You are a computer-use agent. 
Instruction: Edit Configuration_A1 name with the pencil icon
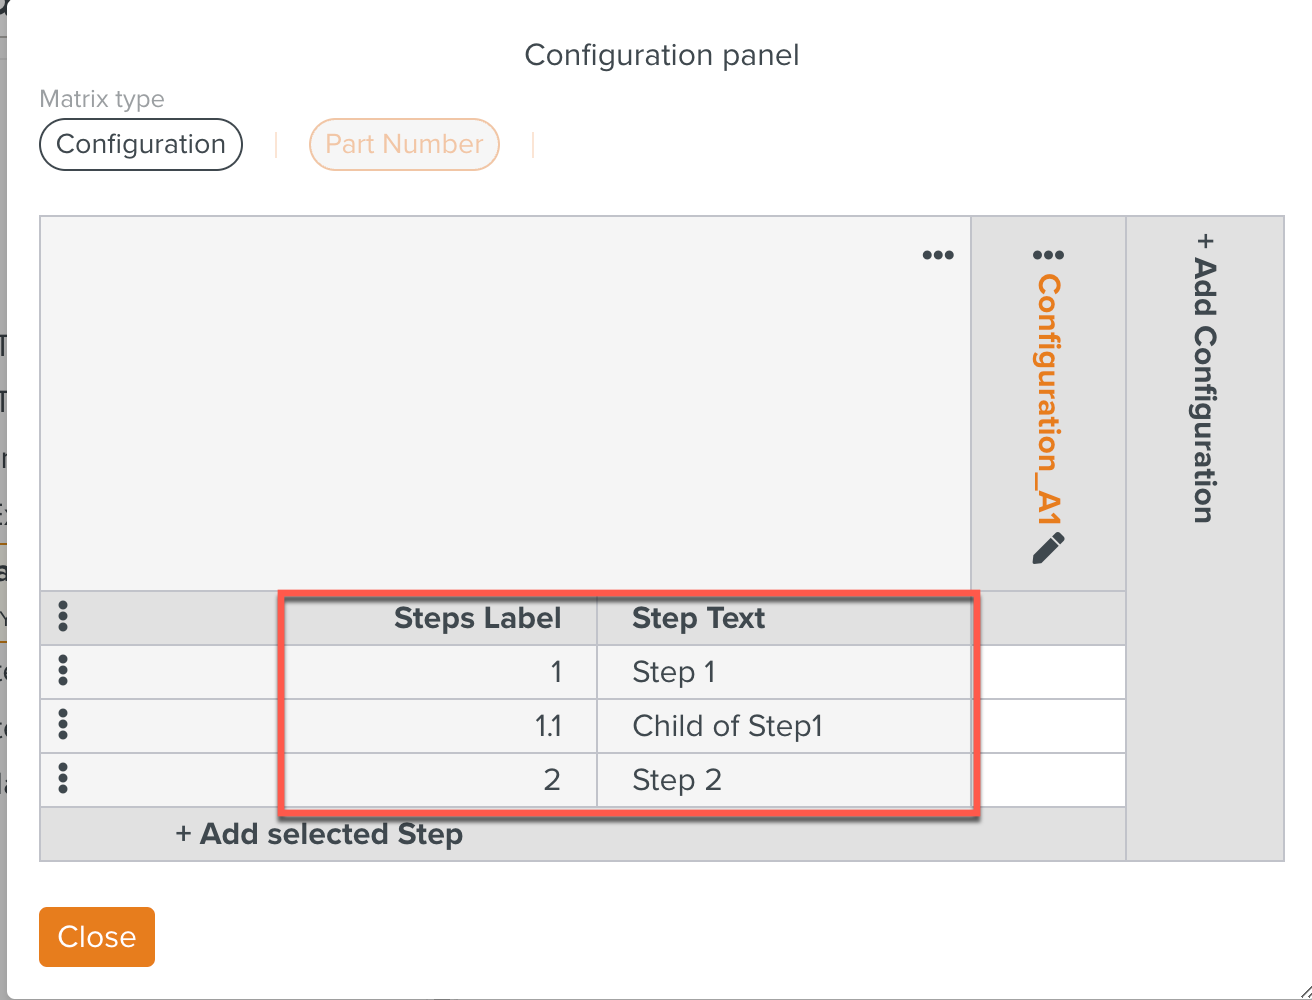(1048, 548)
